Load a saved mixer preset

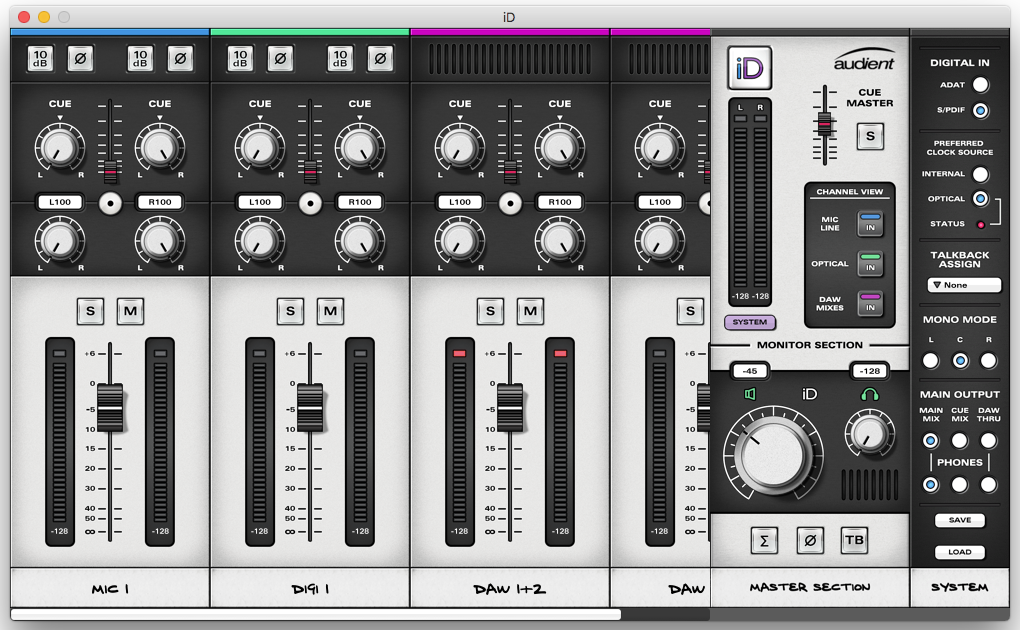(x=959, y=552)
